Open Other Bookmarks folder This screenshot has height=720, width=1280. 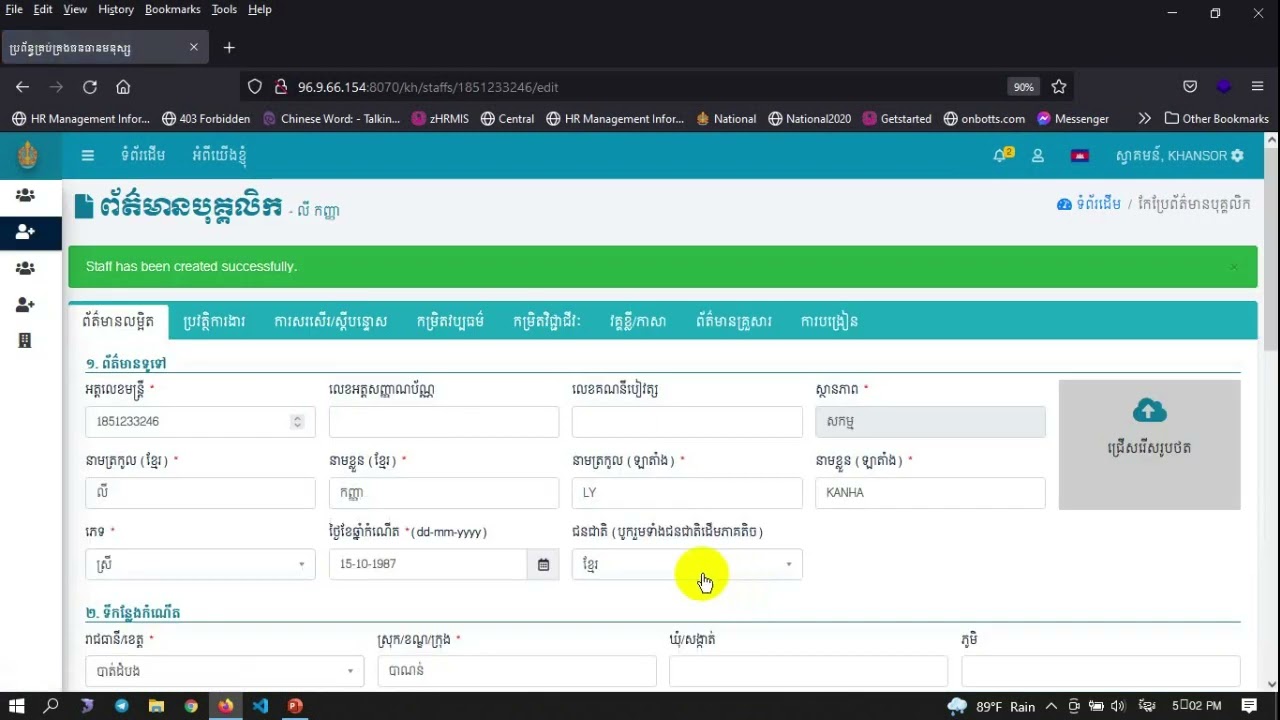point(1217,118)
